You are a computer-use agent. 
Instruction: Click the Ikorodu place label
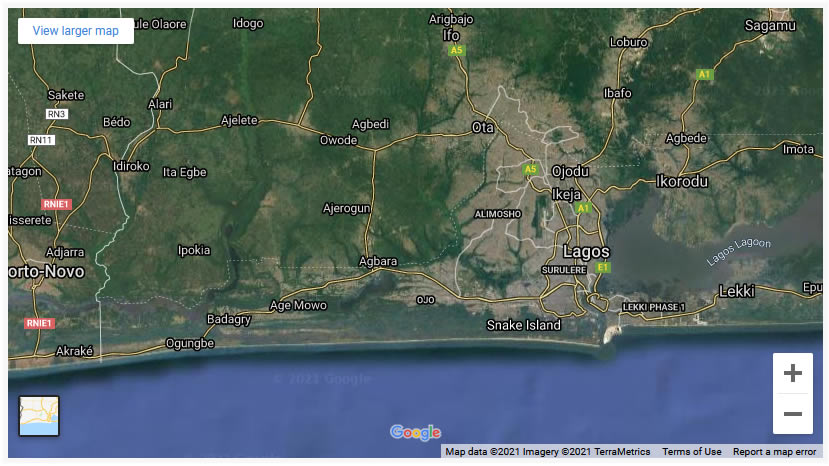pos(681,182)
